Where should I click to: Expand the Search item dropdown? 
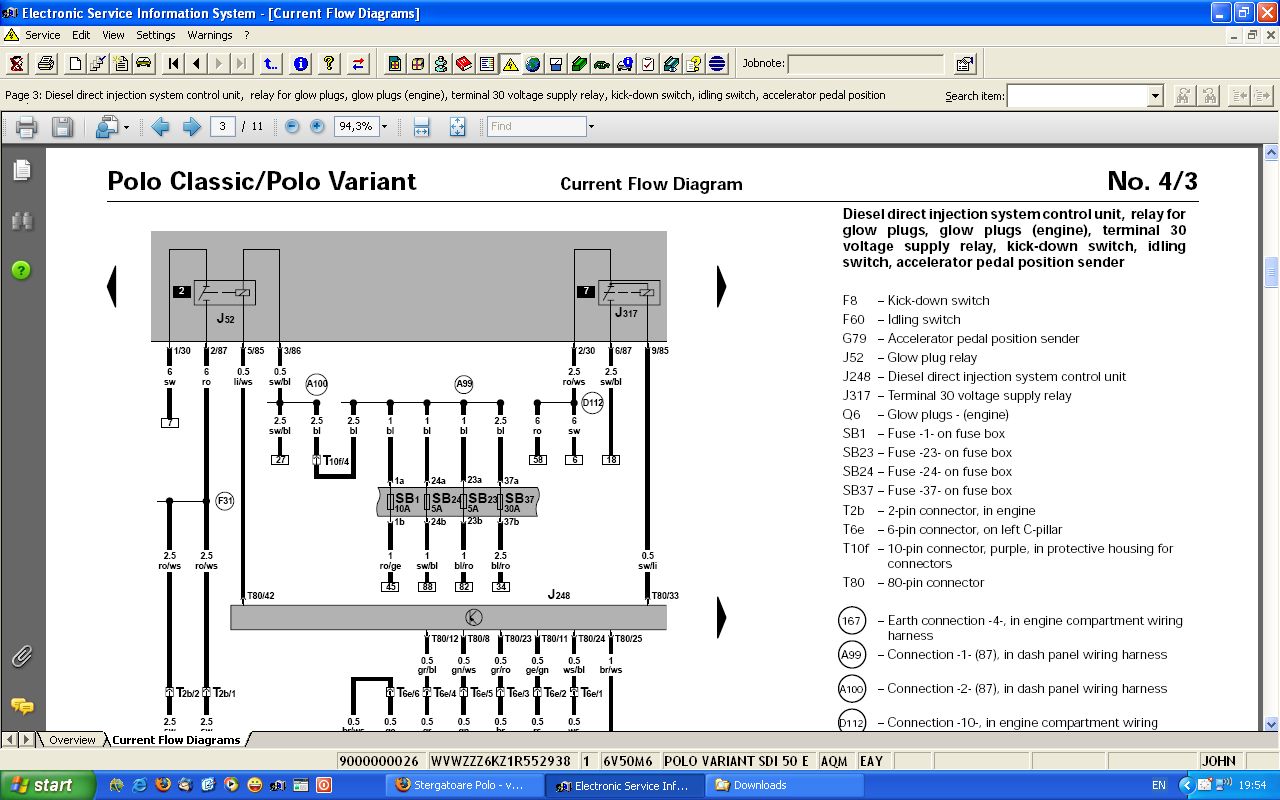tap(1155, 96)
